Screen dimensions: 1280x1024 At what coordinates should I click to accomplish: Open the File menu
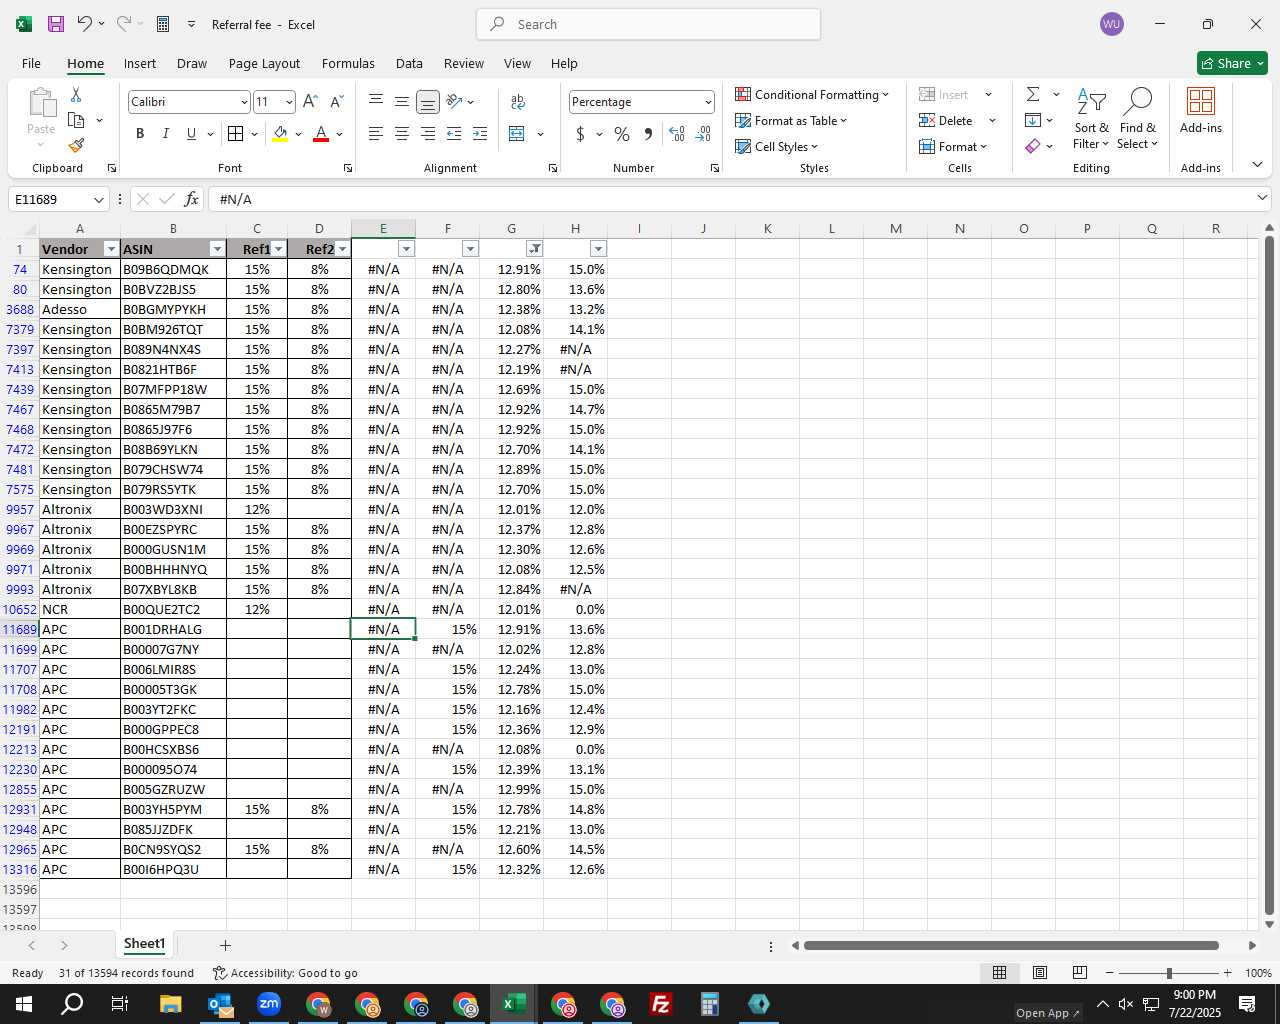click(x=31, y=63)
